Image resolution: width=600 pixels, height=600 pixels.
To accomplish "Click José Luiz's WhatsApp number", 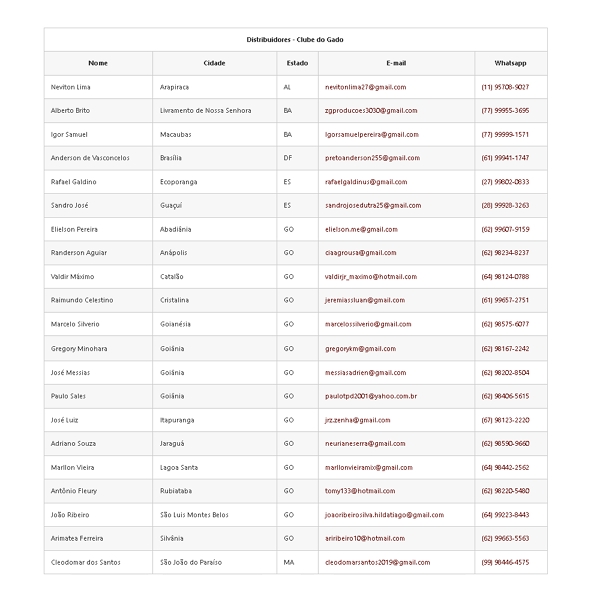I will (505, 420).
